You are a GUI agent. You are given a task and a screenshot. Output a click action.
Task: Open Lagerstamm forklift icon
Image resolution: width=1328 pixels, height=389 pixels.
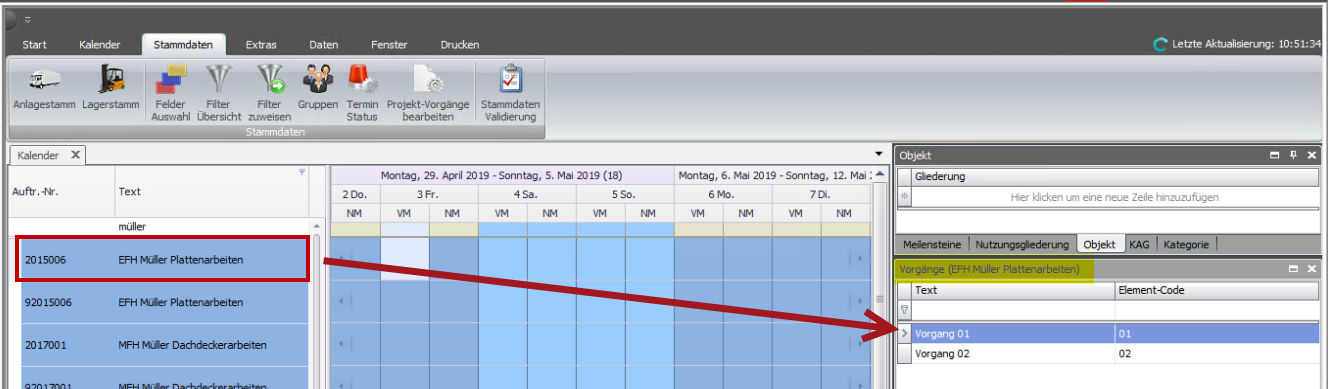(x=110, y=79)
